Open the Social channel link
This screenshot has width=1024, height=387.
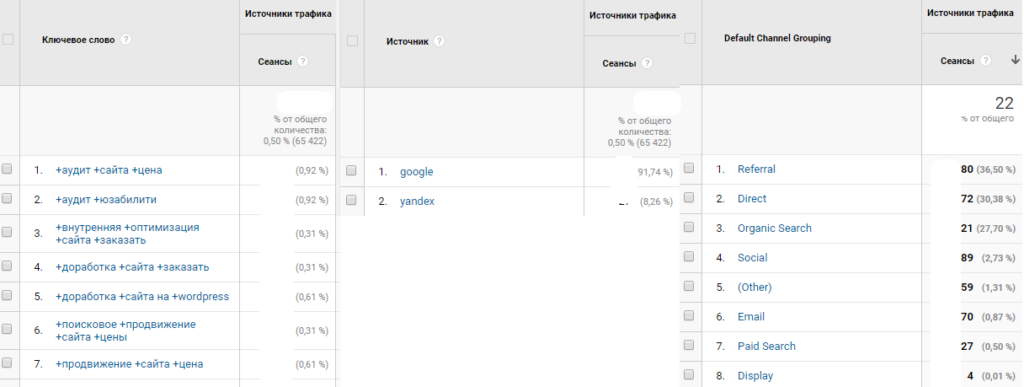click(752, 258)
